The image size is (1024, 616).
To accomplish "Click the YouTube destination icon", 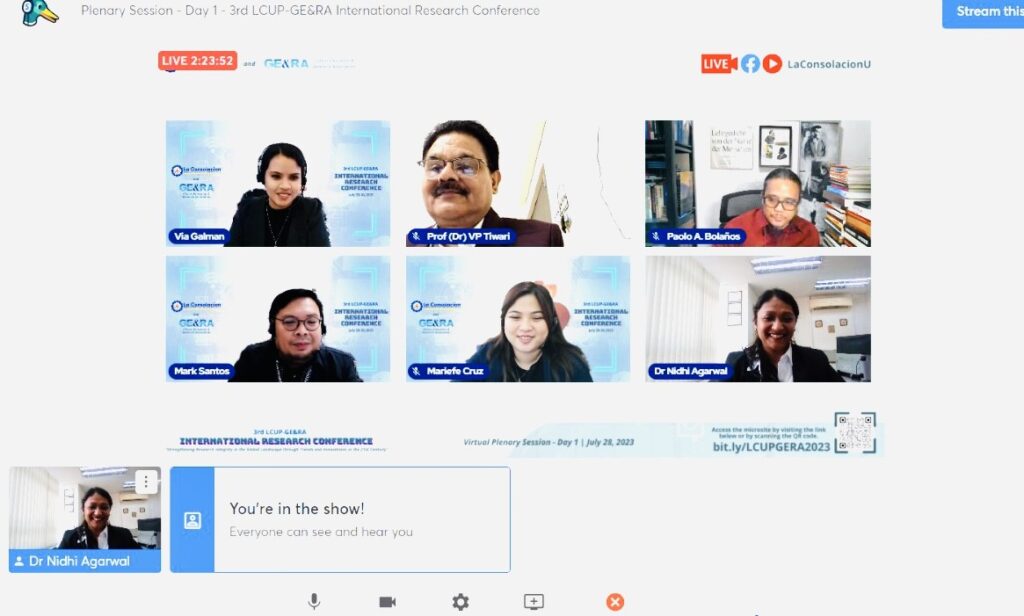I will (772, 64).
